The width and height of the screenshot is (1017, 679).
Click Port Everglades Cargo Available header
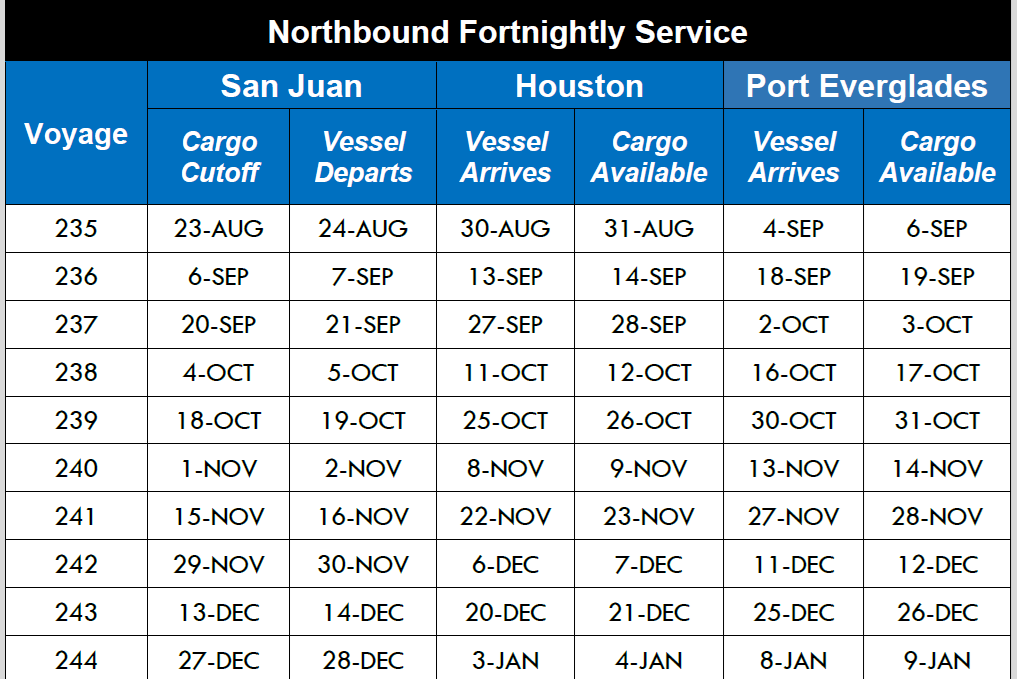[937, 157]
